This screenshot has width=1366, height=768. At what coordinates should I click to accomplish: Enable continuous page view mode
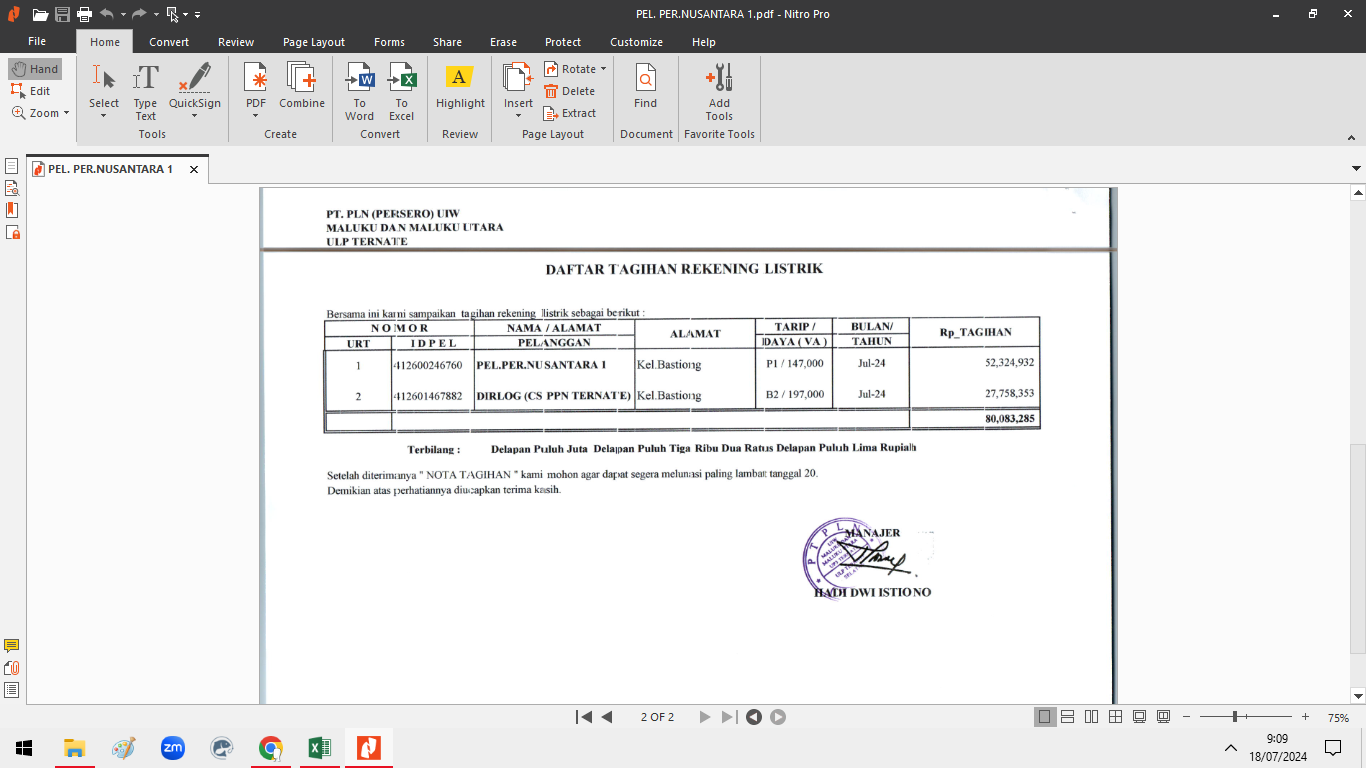[x=1068, y=717]
